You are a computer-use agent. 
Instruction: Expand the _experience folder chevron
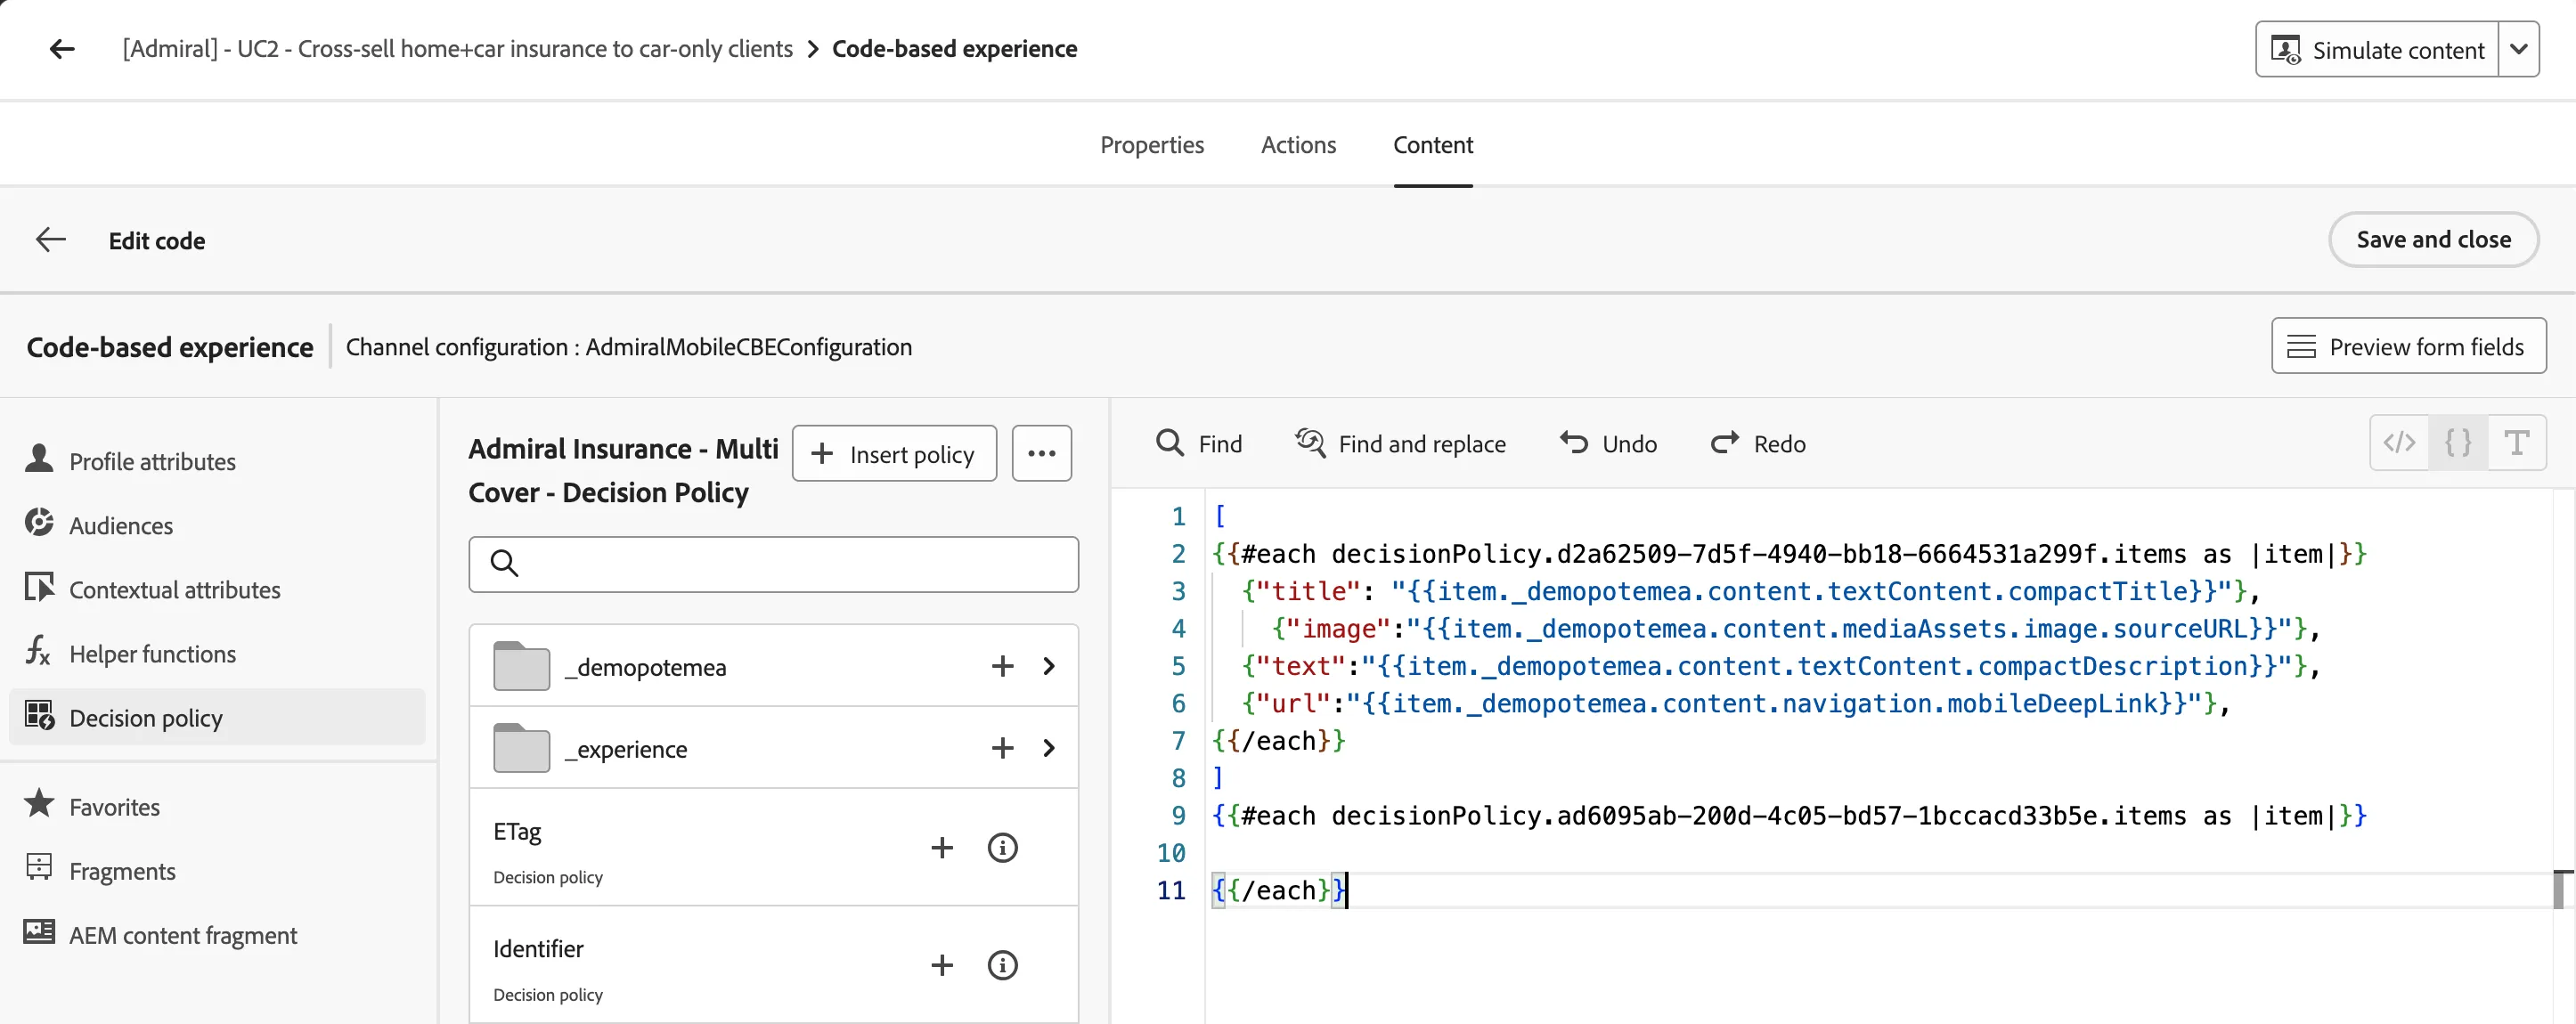tap(1049, 748)
